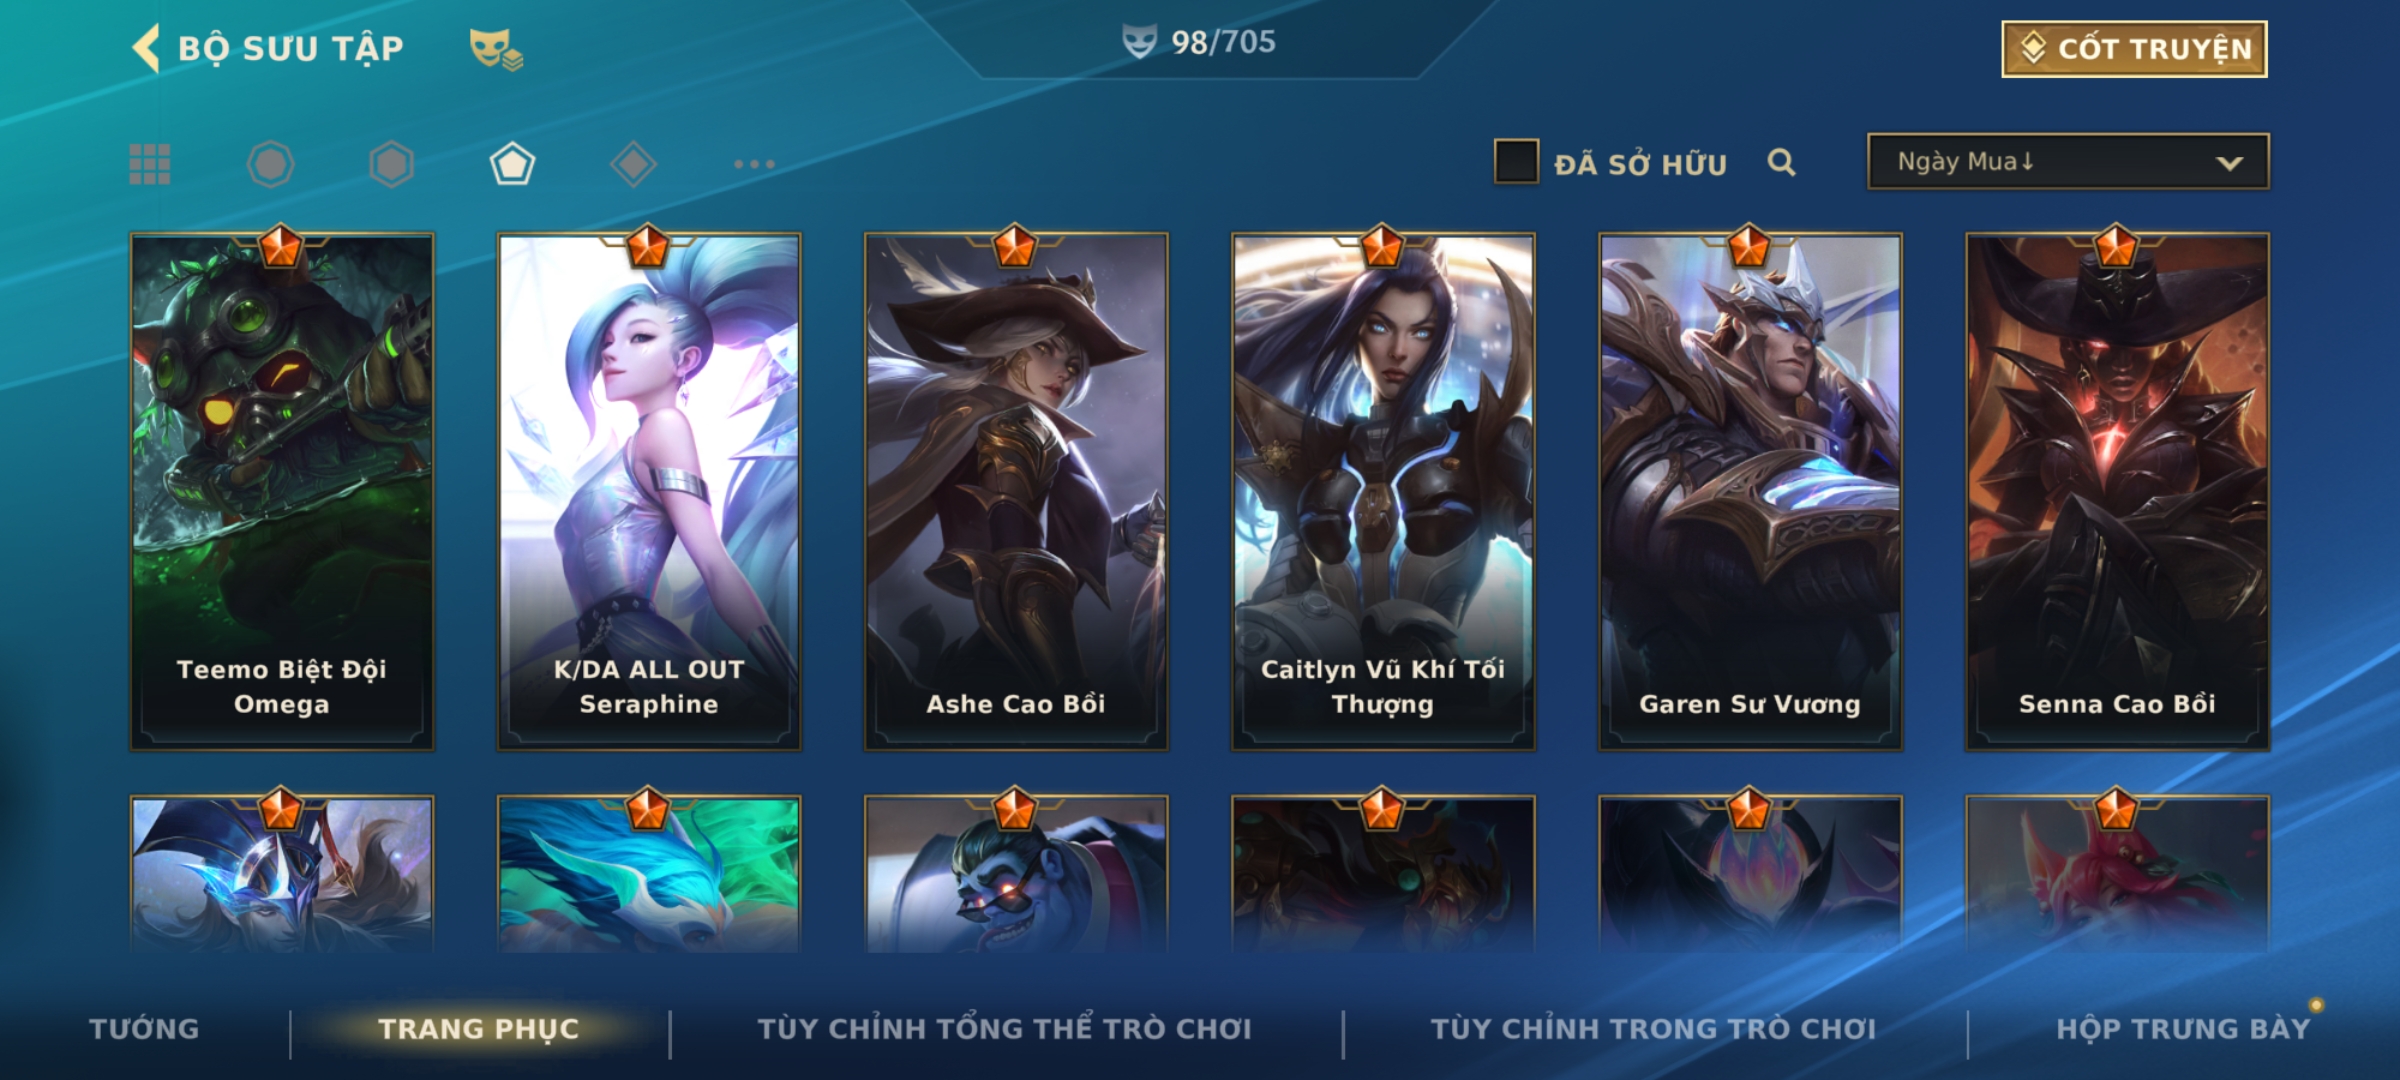Screen dimensions: 2400x1080
Task: Switch to the Tướng tab
Action: (x=144, y=1029)
